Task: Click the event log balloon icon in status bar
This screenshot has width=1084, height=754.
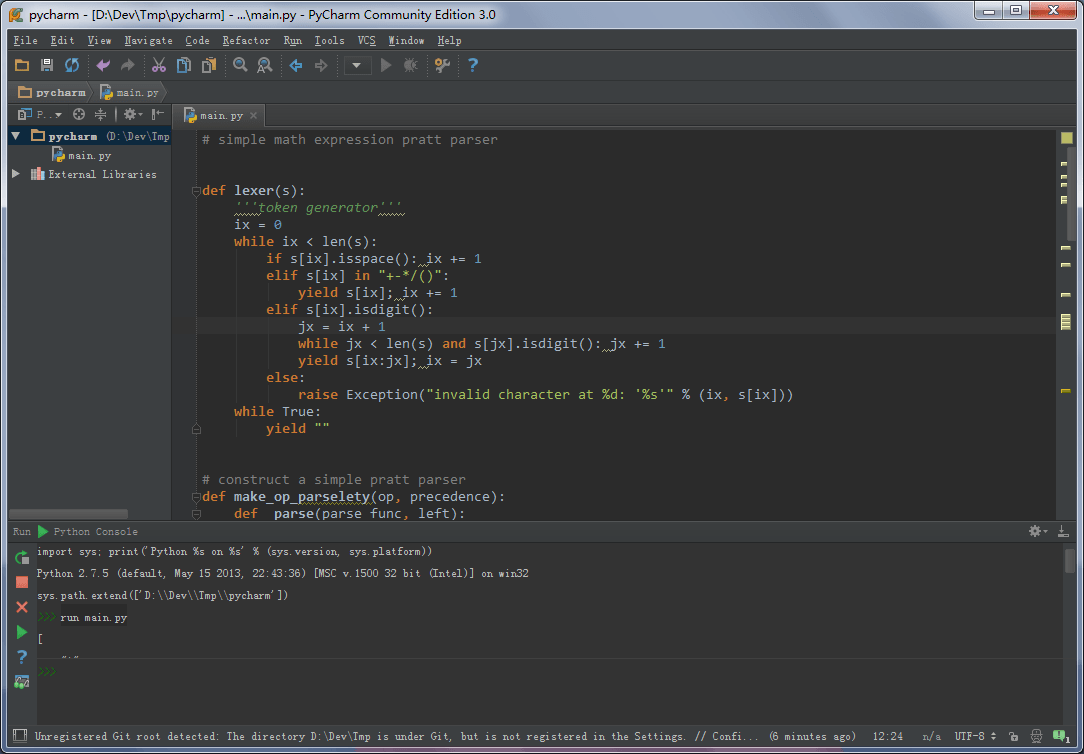Action: pyautogui.click(x=1059, y=735)
